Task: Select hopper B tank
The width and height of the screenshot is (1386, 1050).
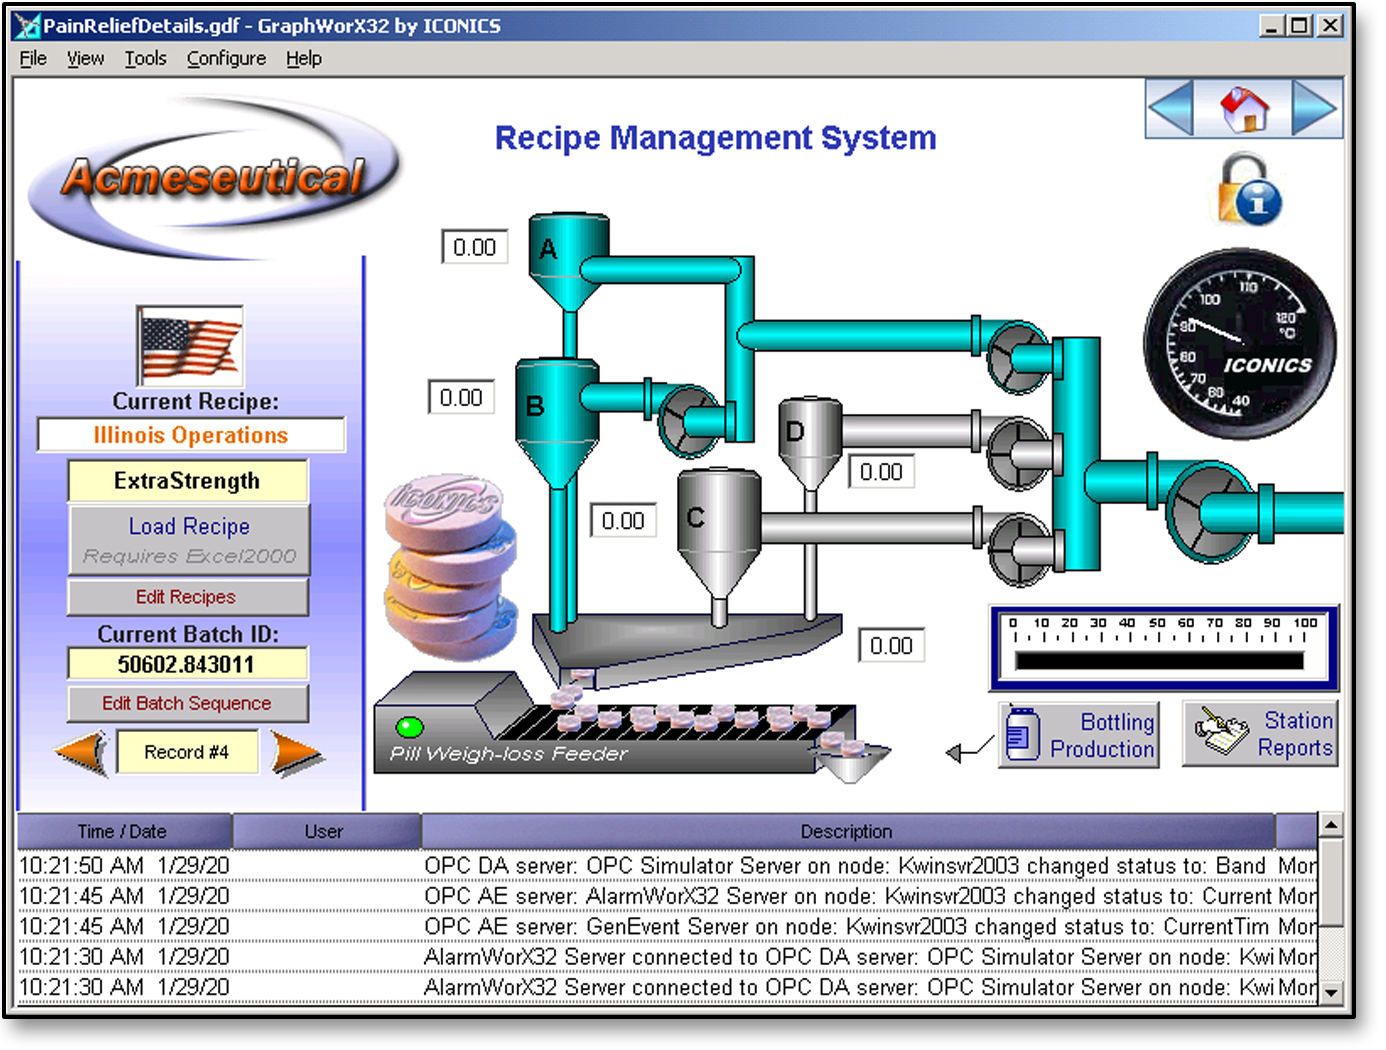Action: 556,422
